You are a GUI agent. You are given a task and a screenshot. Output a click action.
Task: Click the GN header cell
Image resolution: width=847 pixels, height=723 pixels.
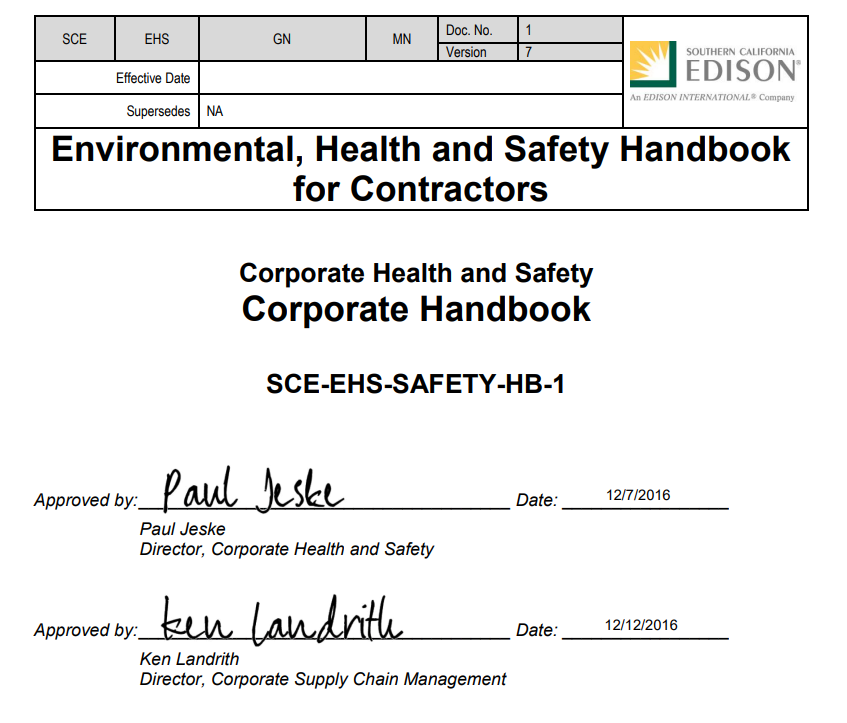(282, 40)
